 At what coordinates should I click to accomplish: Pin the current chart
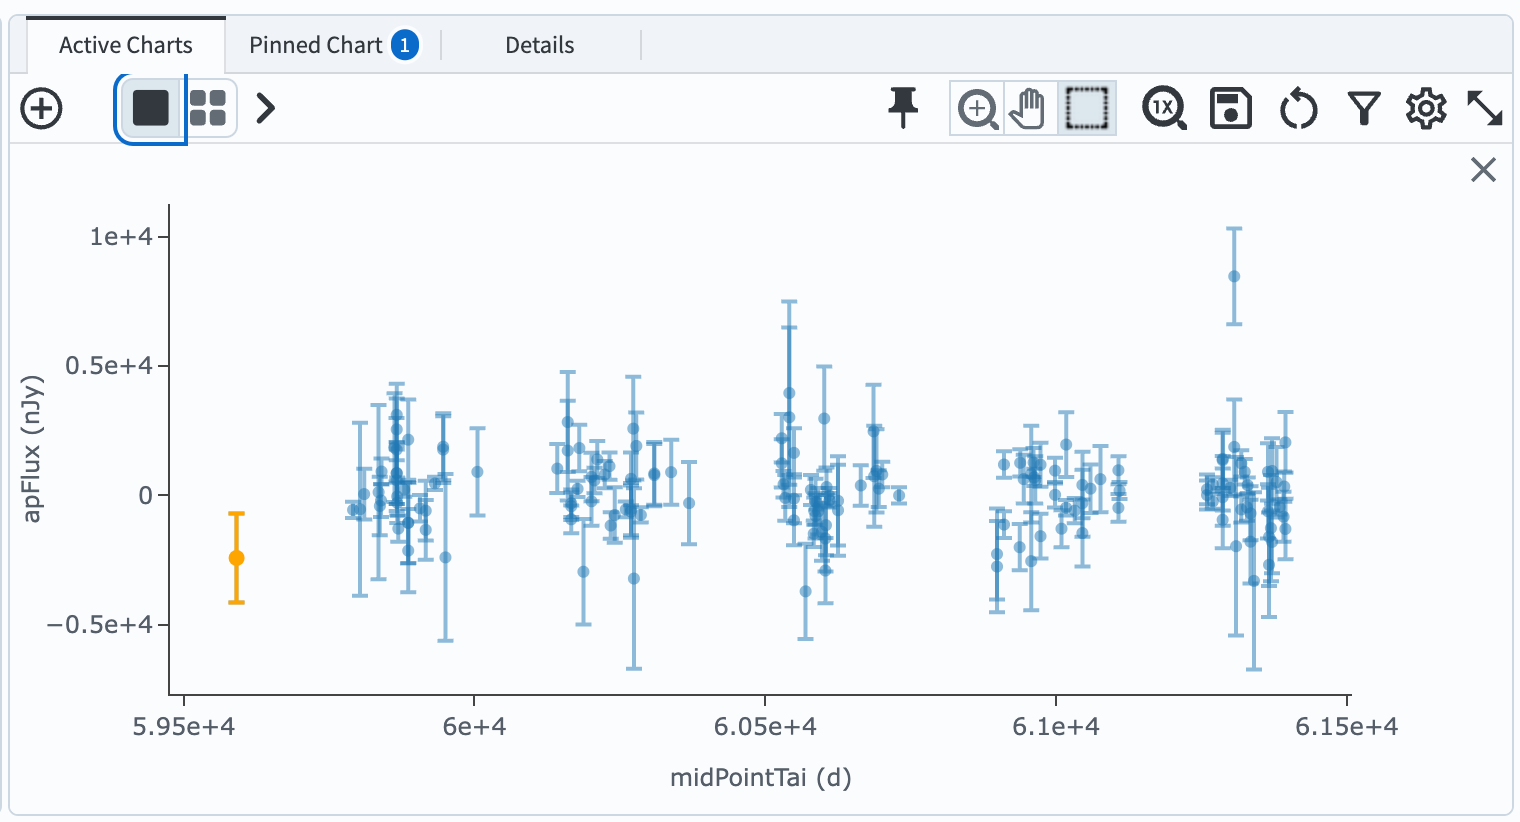point(903,108)
